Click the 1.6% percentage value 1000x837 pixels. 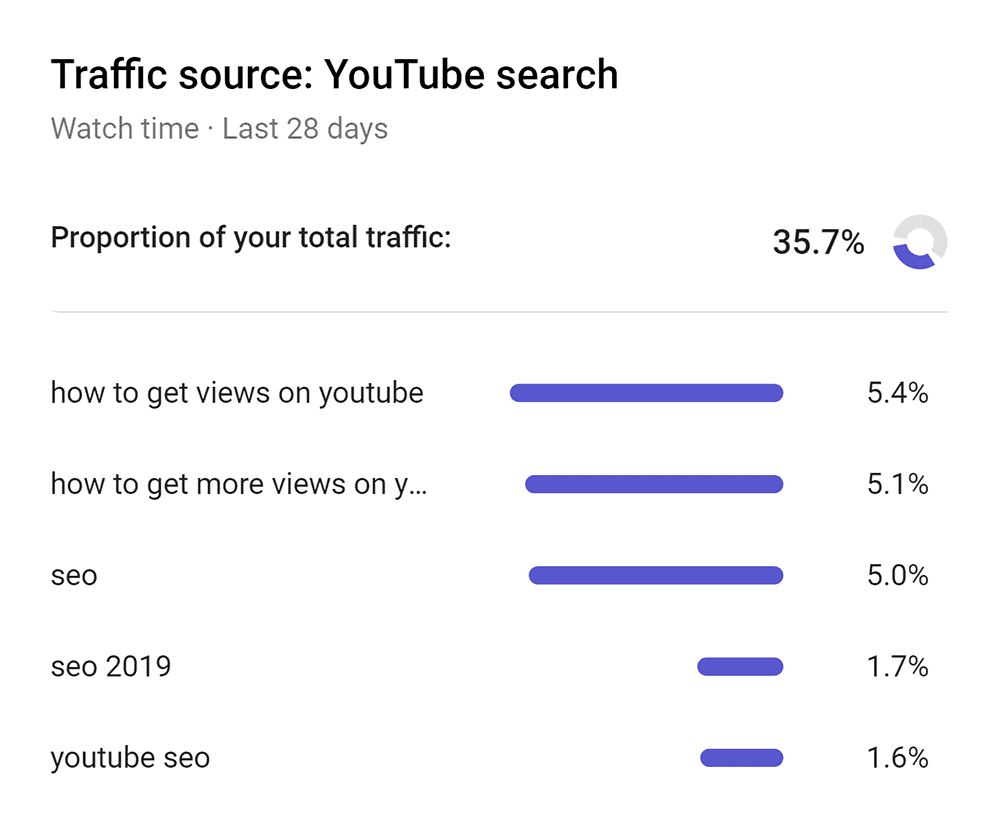tap(897, 758)
